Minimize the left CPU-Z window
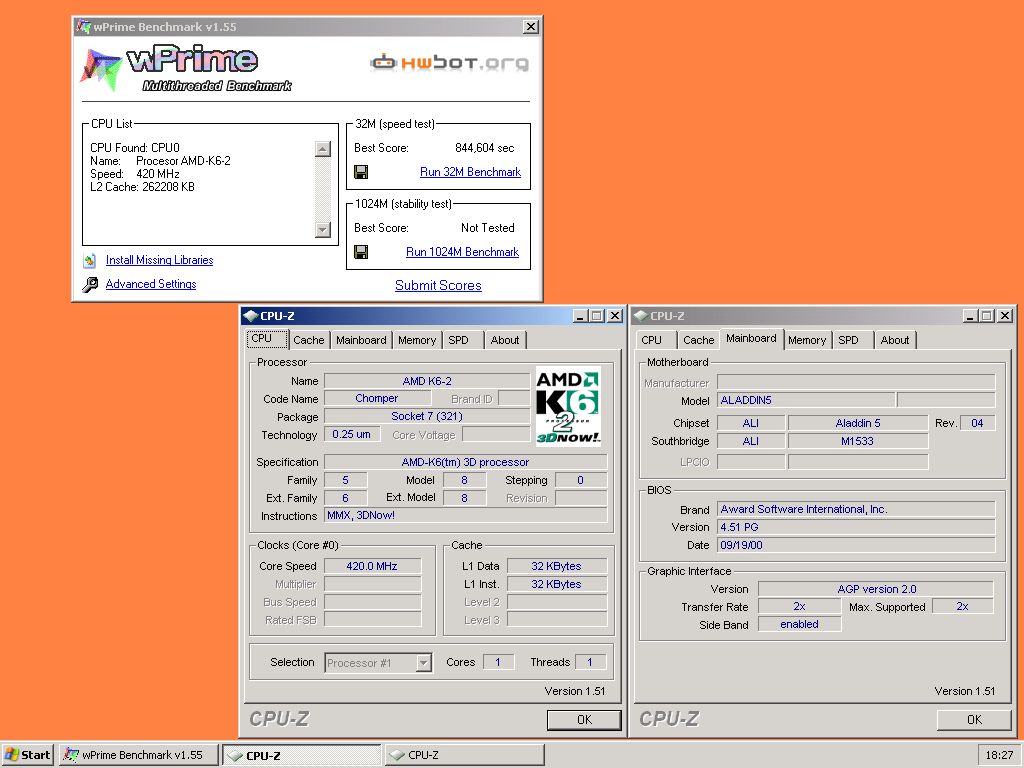Screen dimensions: 1024x768 580,316
